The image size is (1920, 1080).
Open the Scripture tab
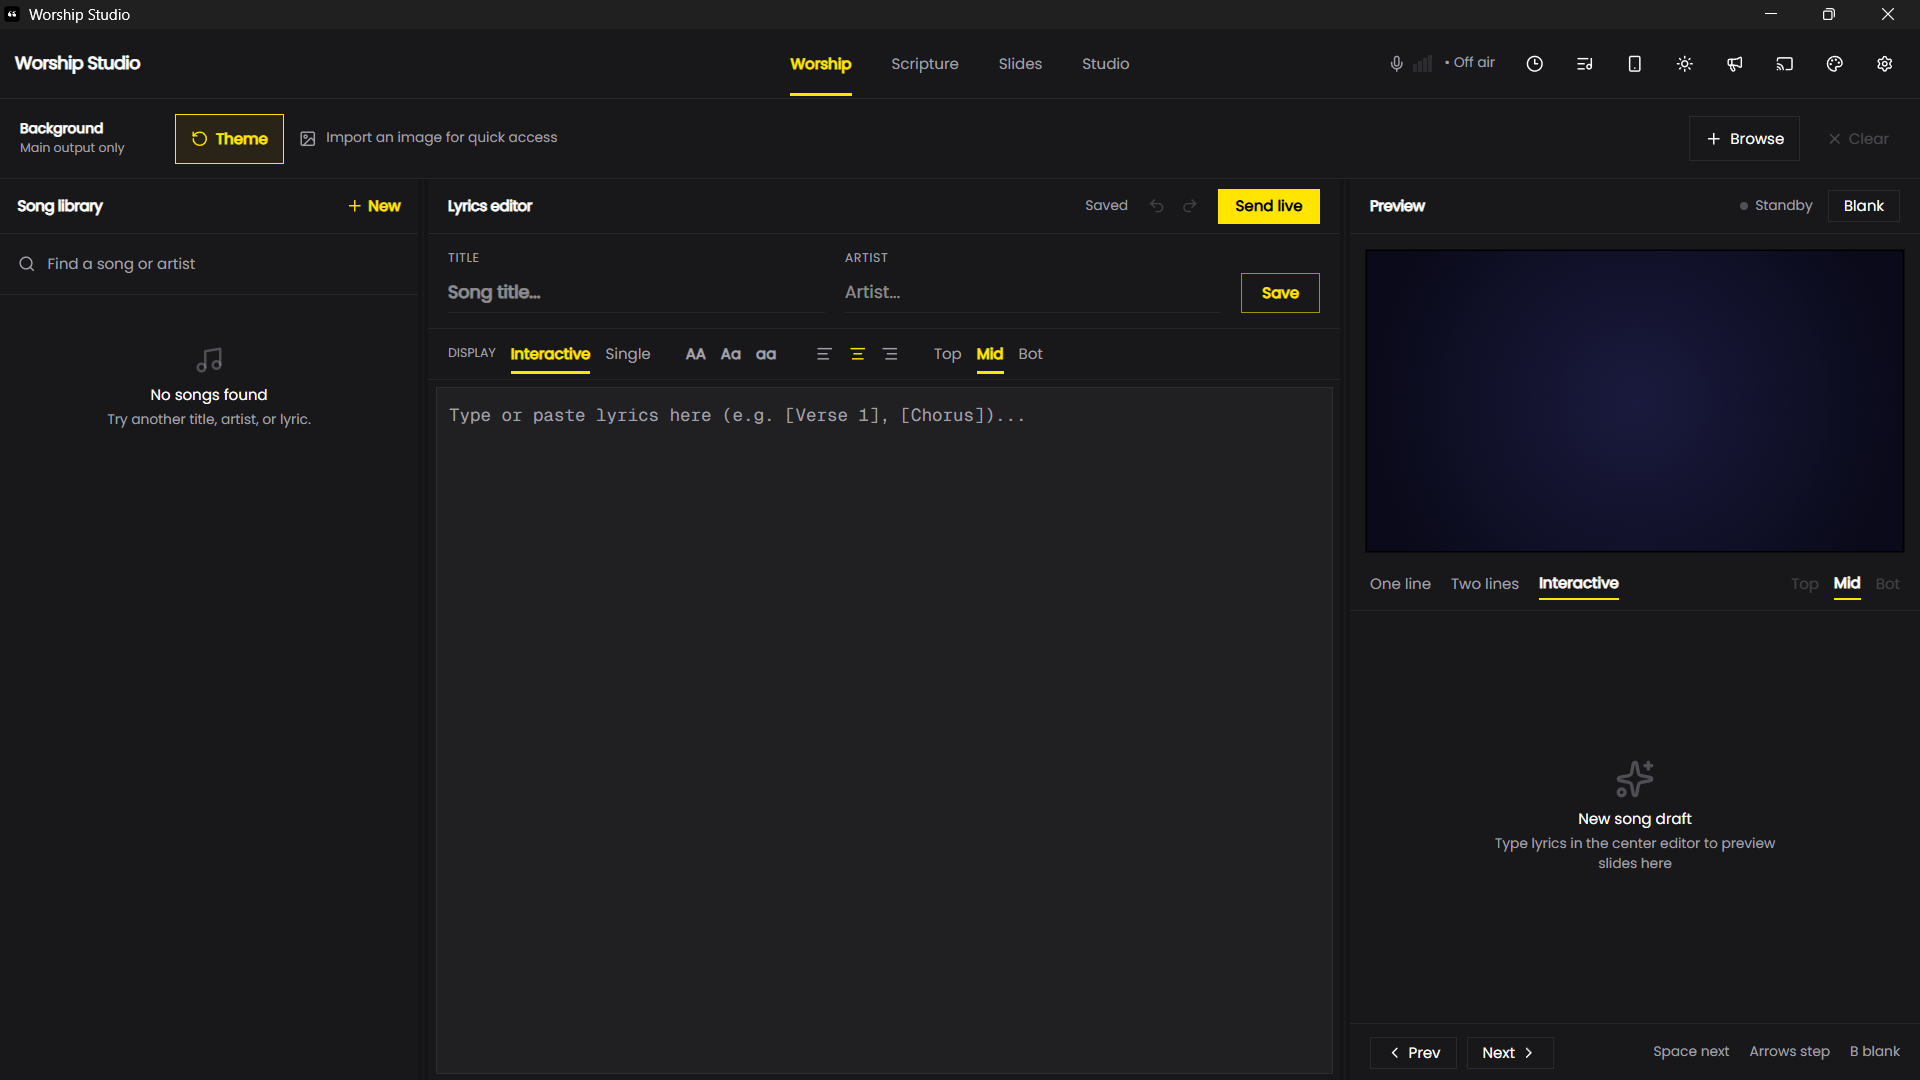tap(925, 64)
